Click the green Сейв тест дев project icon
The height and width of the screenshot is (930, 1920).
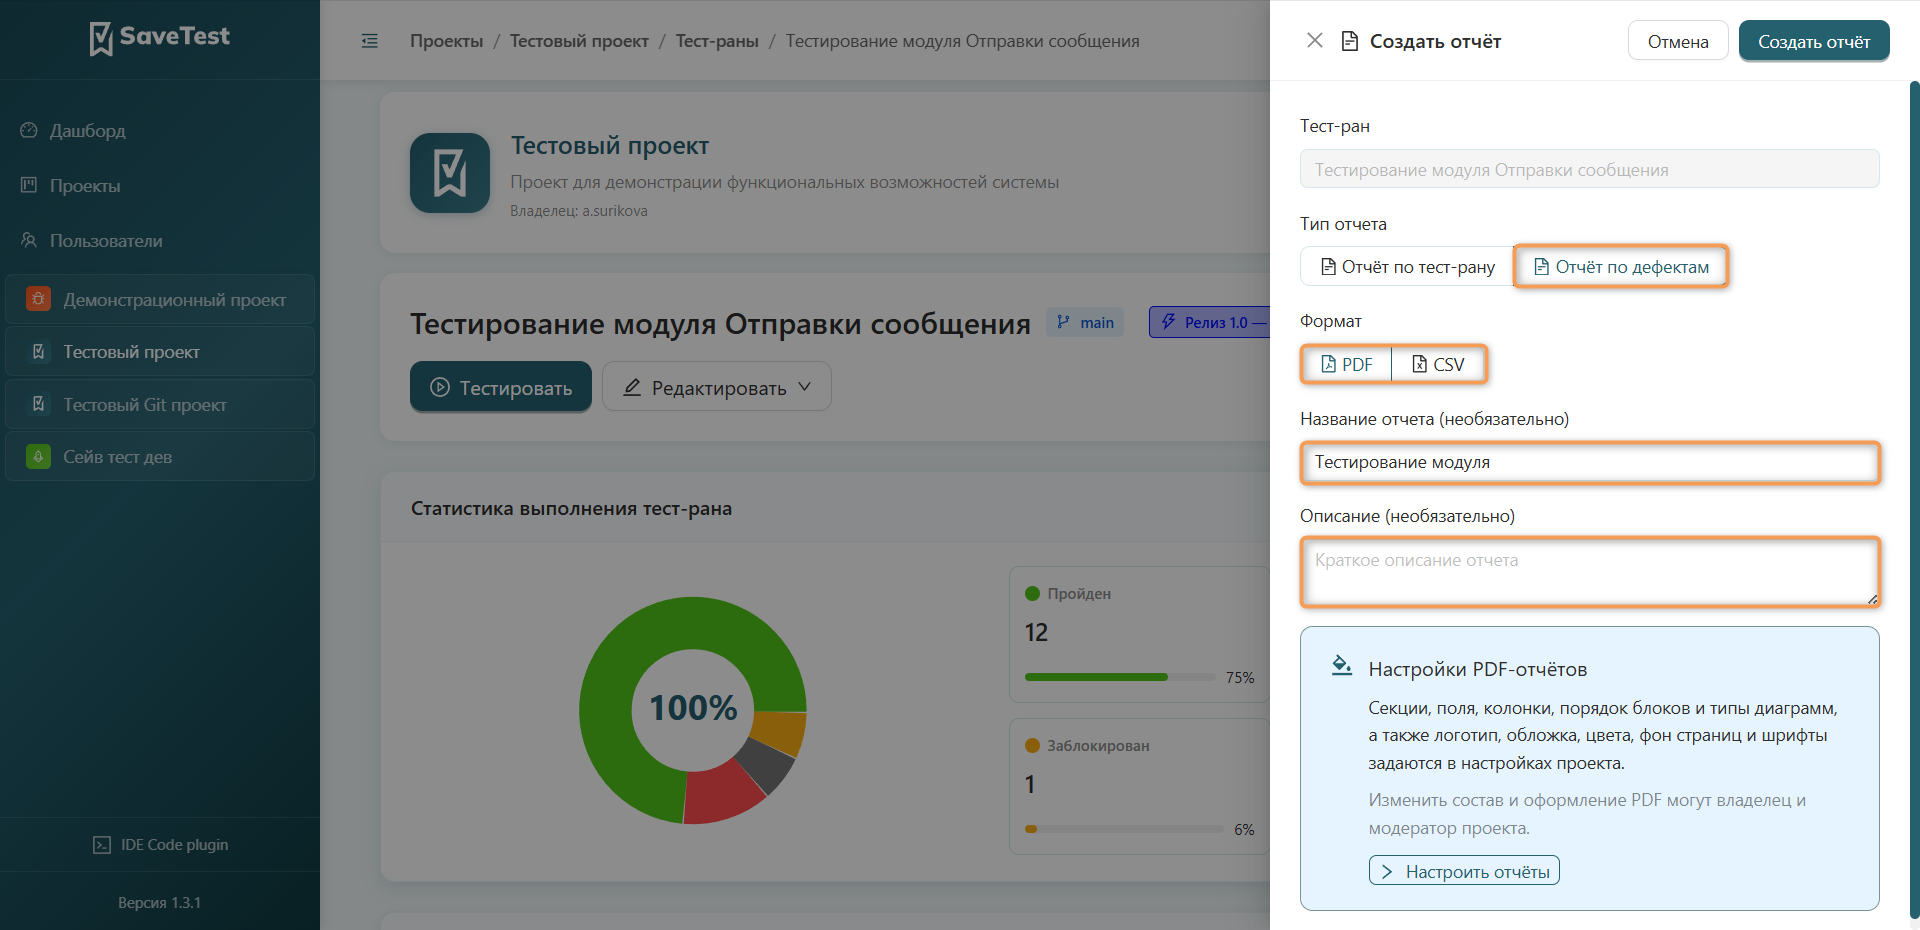coord(38,457)
